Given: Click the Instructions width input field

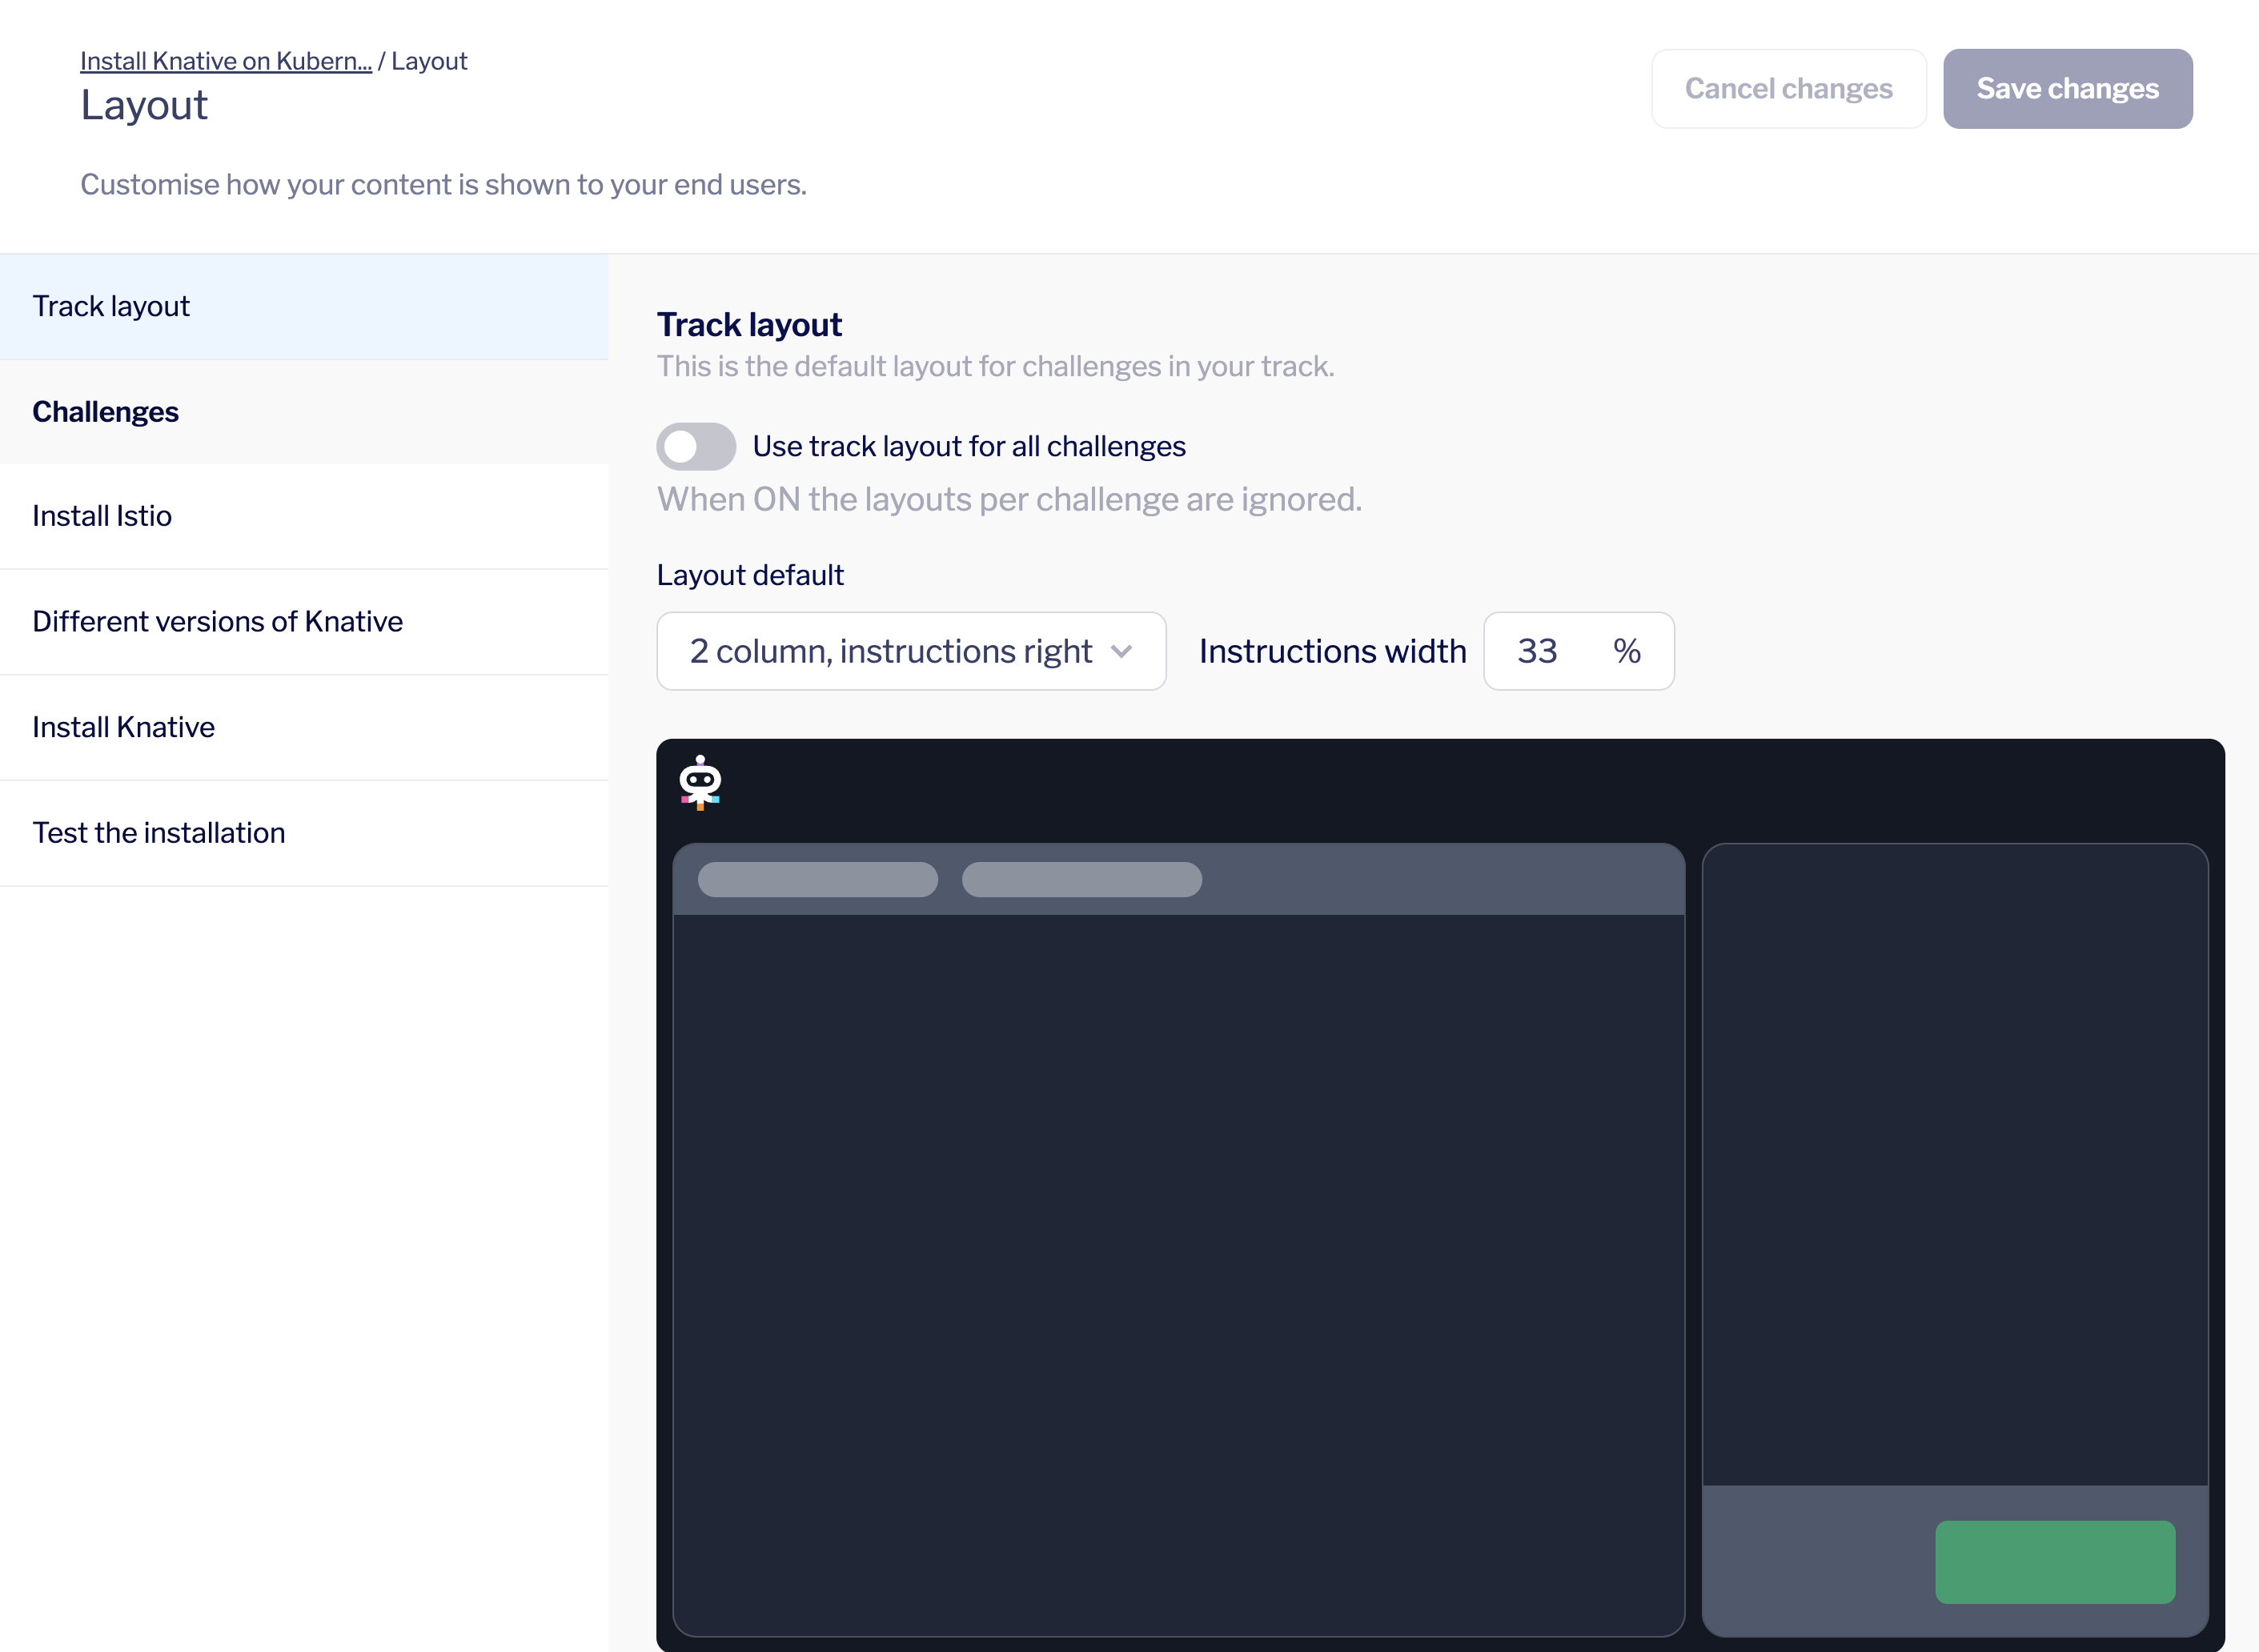Looking at the screenshot, I should pos(1545,652).
